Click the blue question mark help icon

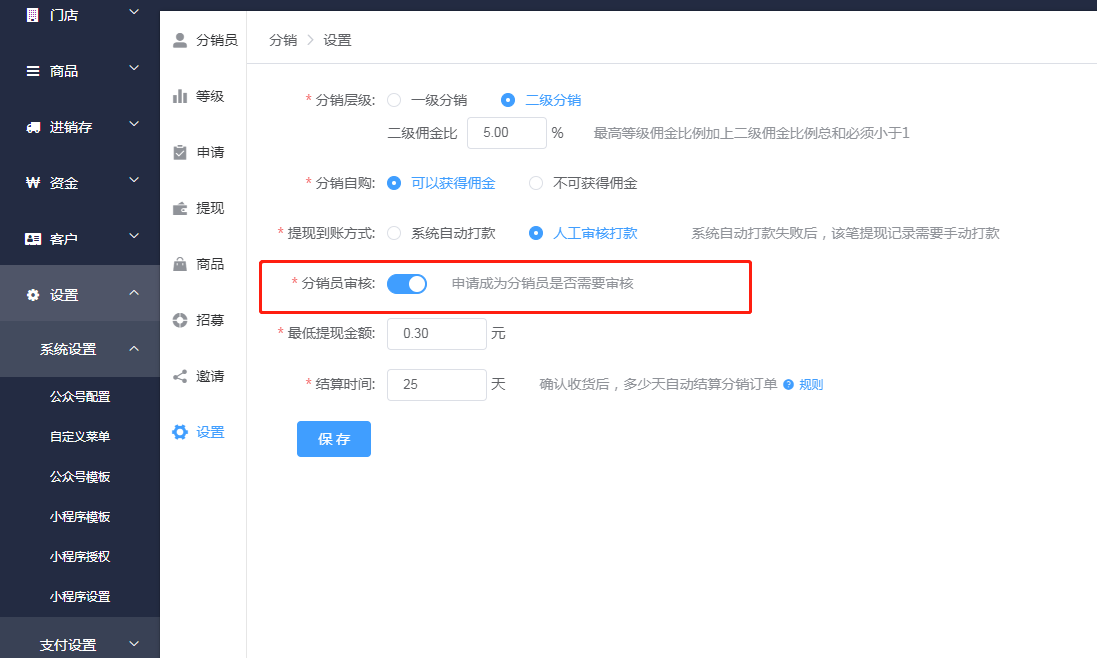point(788,385)
